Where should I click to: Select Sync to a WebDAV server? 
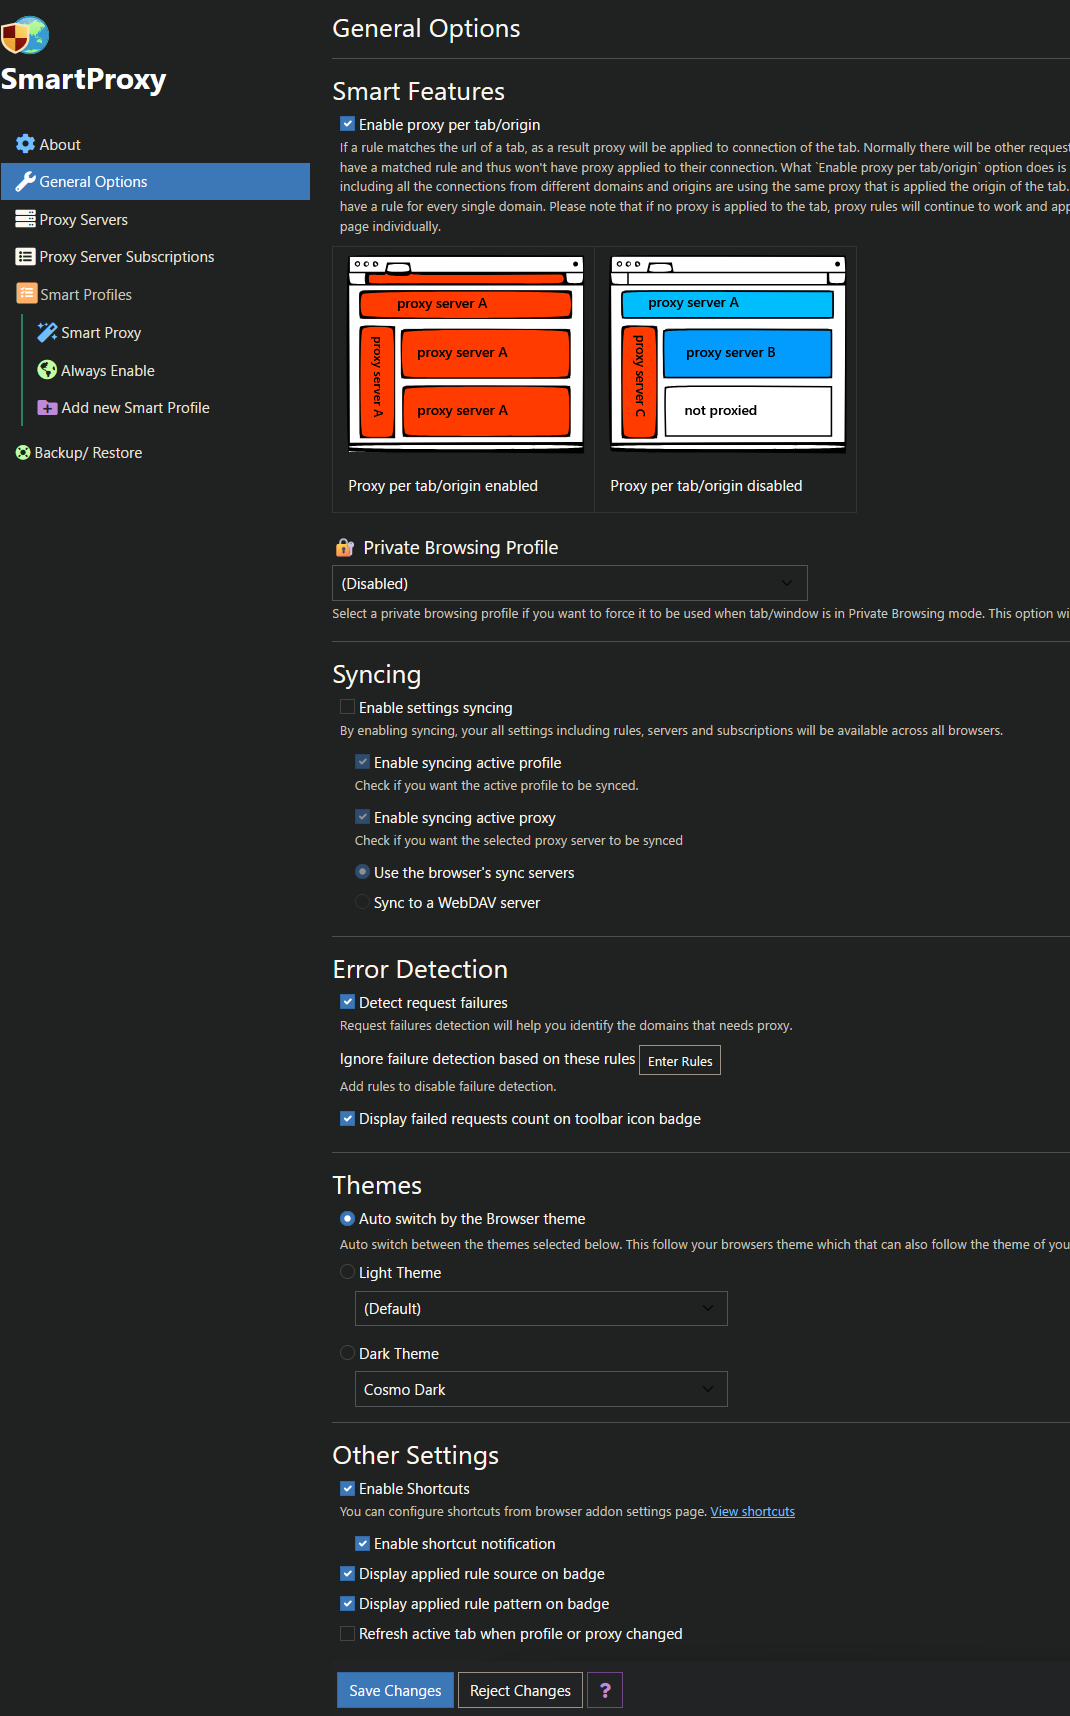[x=362, y=902]
